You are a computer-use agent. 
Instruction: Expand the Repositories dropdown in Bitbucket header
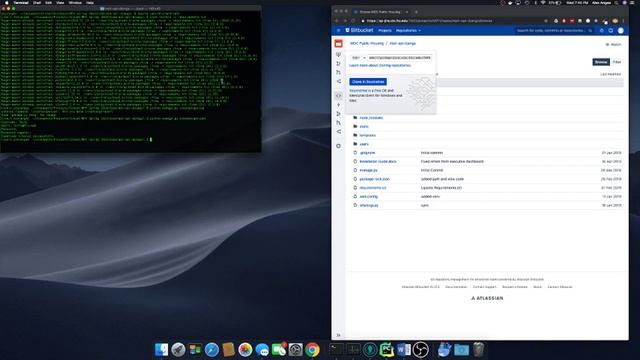pyautogui.click(x=408, y=31)
